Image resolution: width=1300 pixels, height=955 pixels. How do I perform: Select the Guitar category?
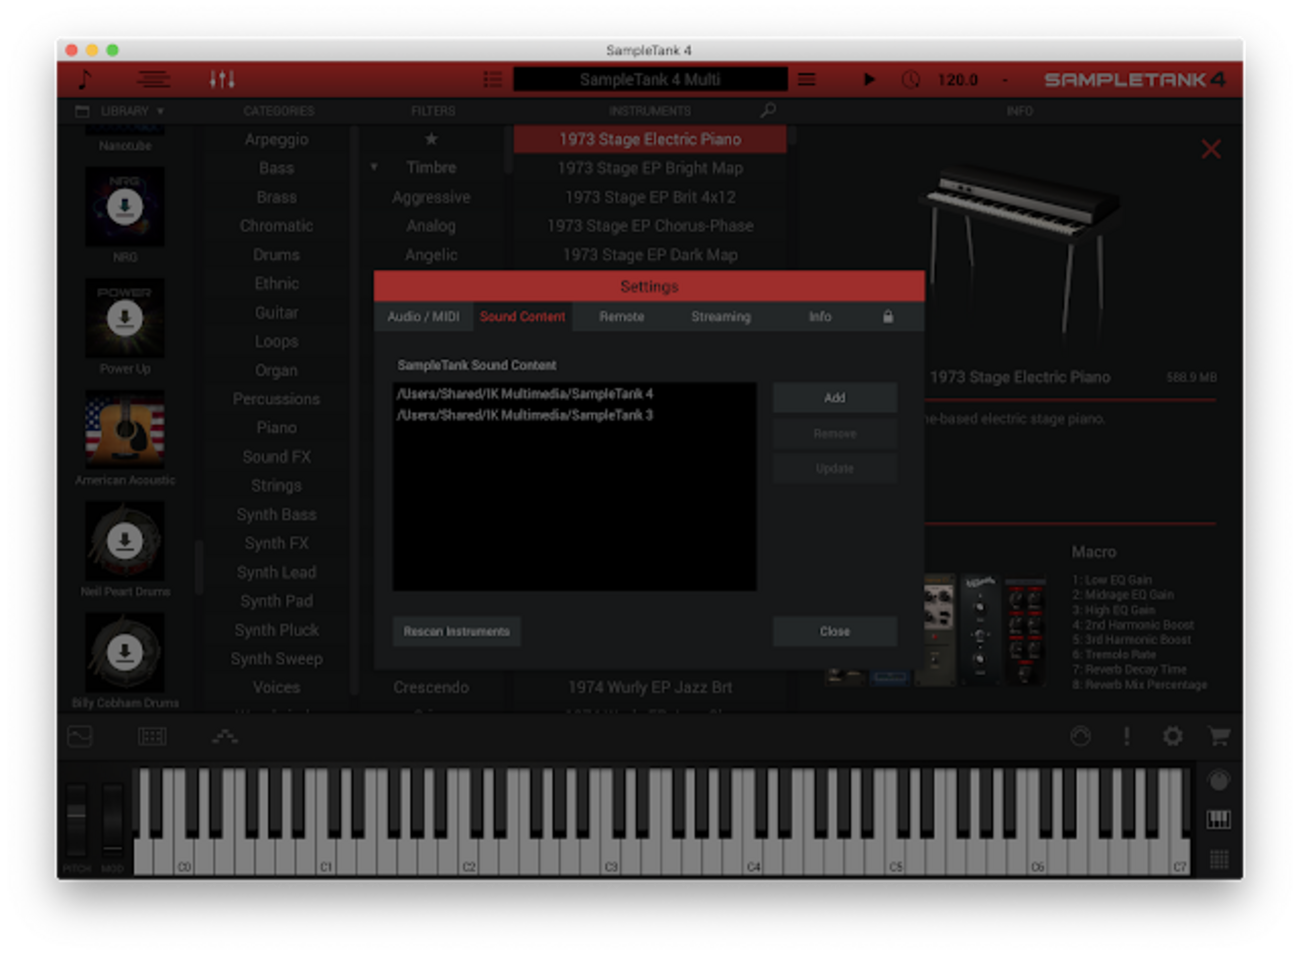276,312
